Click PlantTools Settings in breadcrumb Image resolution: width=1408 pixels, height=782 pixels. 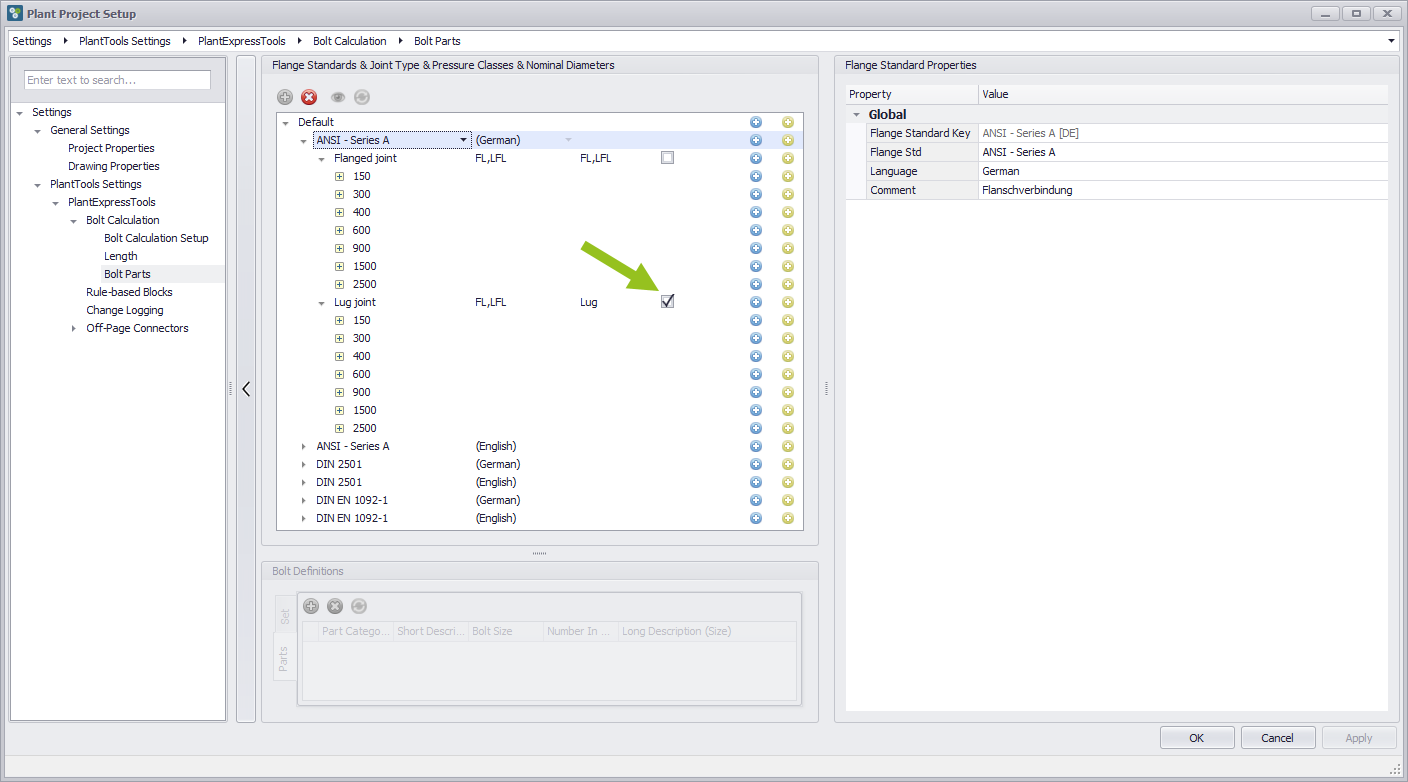125,41
